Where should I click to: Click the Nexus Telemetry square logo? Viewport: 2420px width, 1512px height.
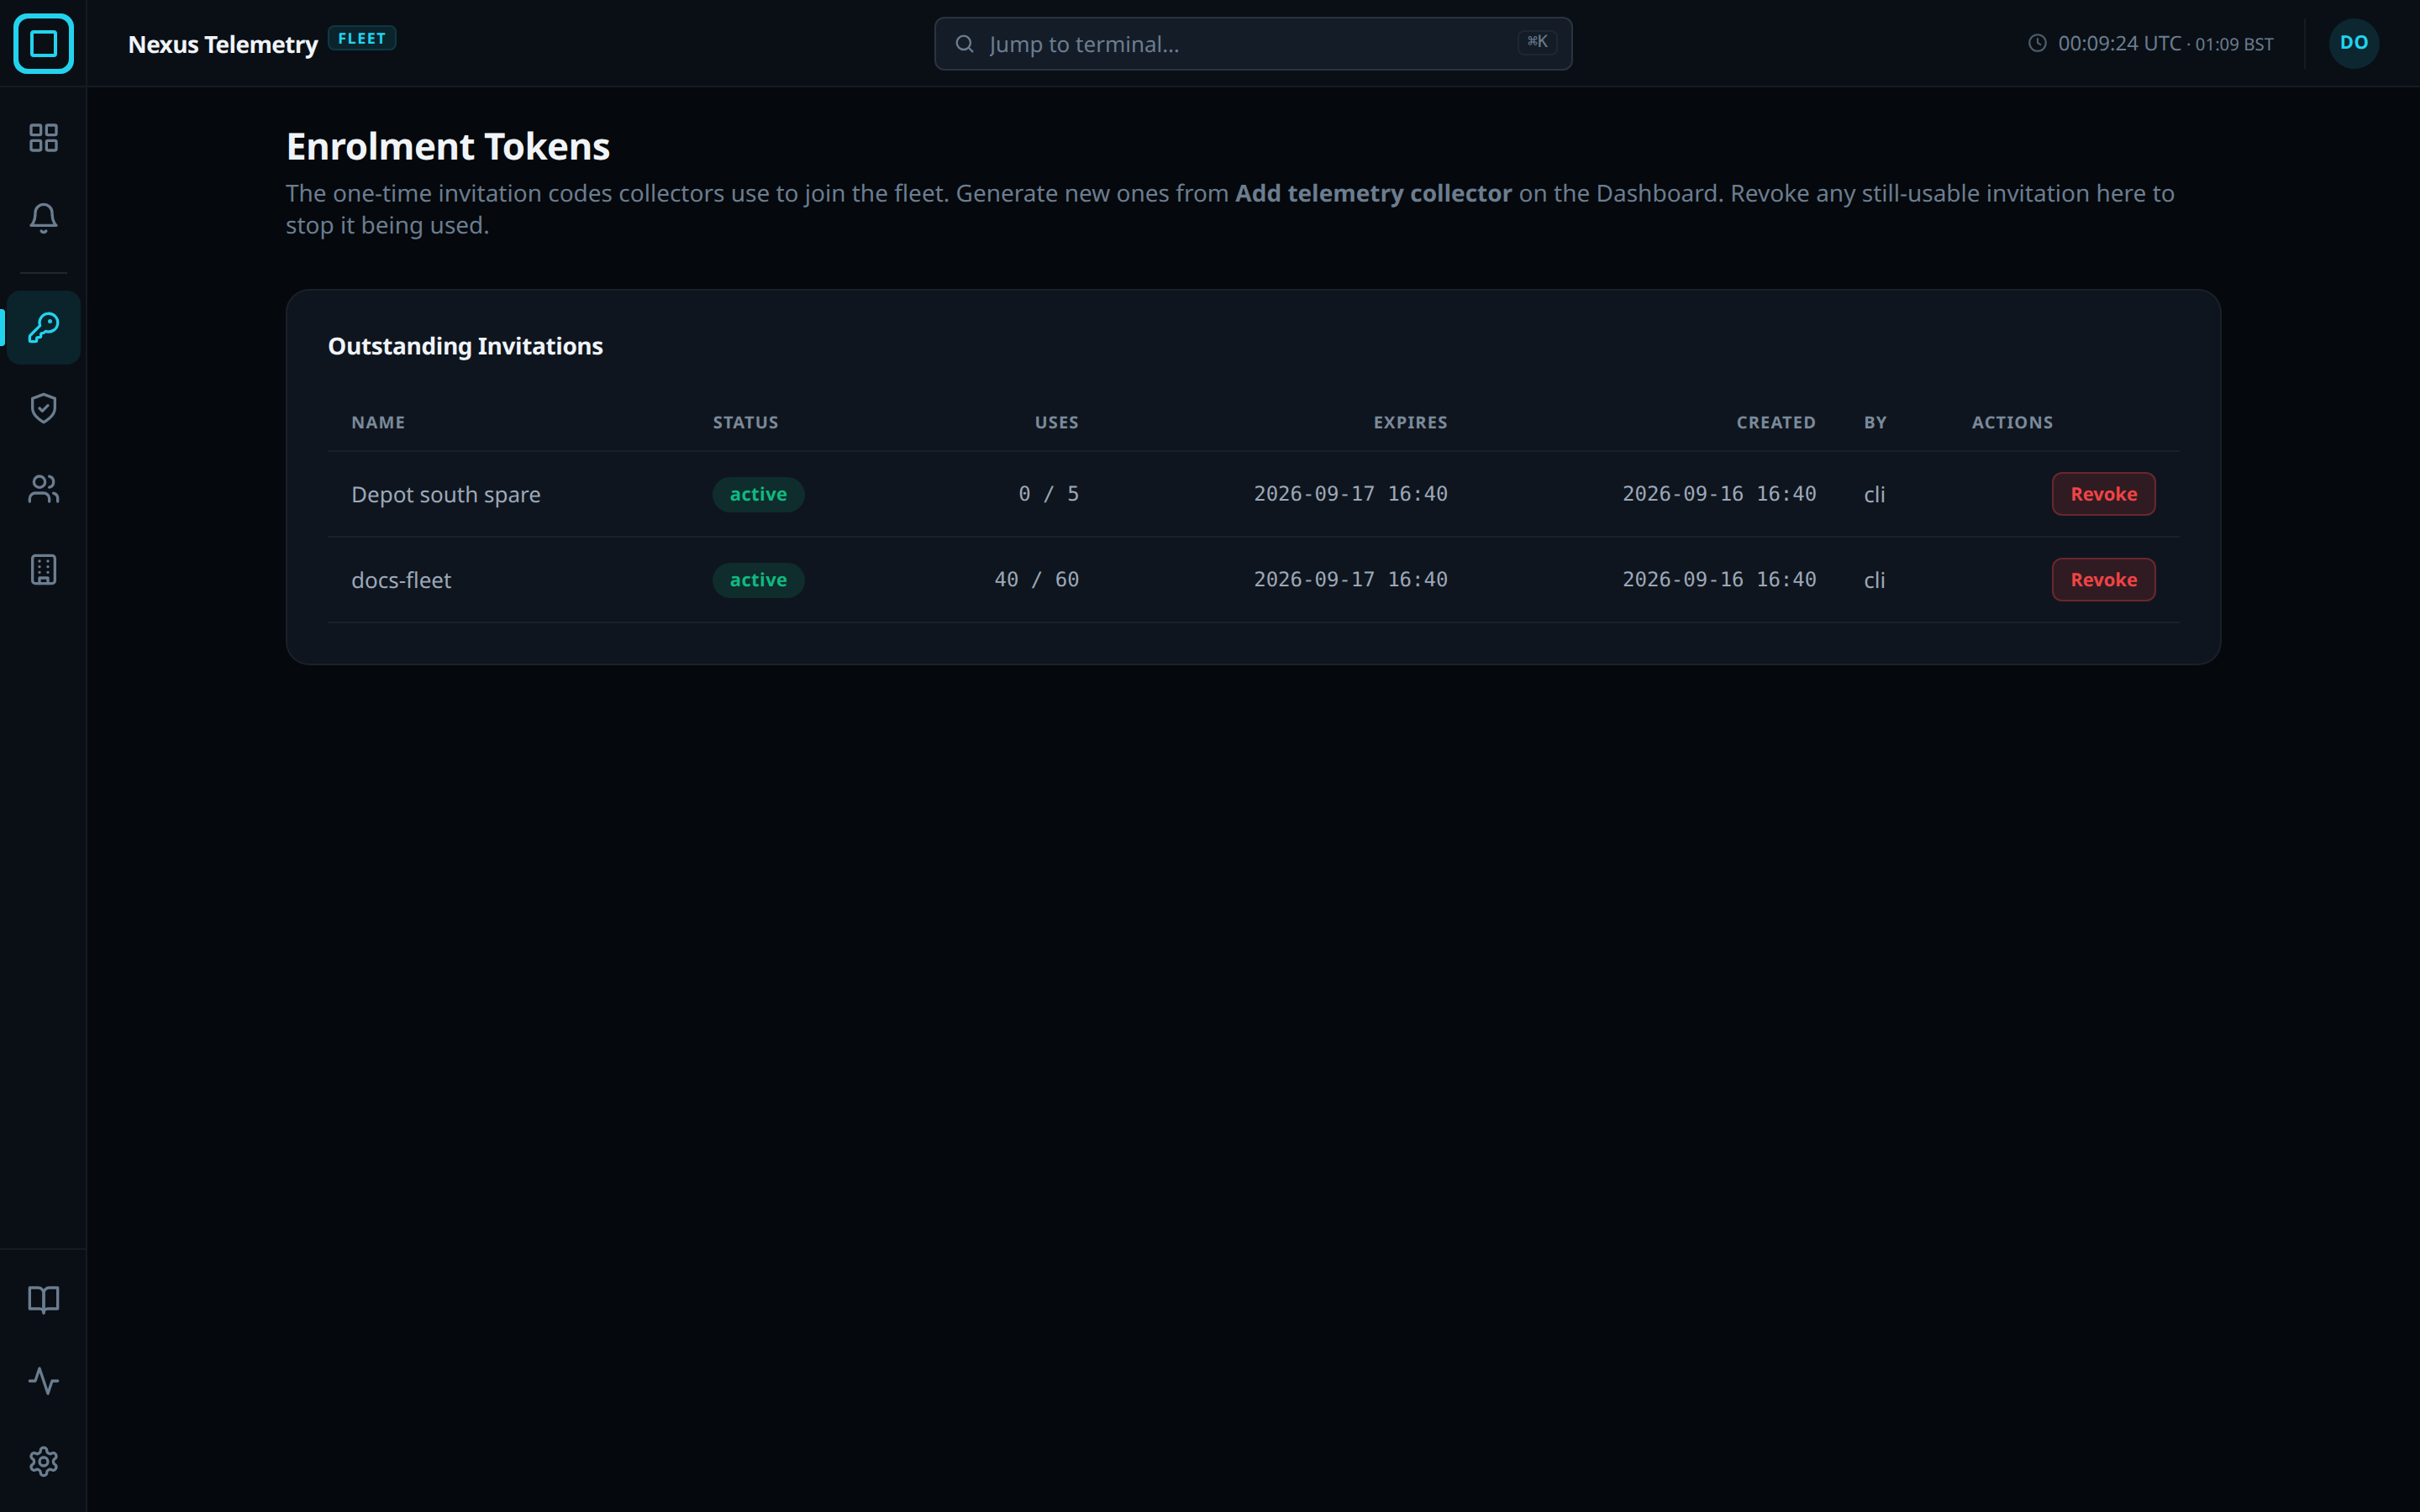[x=43, y=43]
